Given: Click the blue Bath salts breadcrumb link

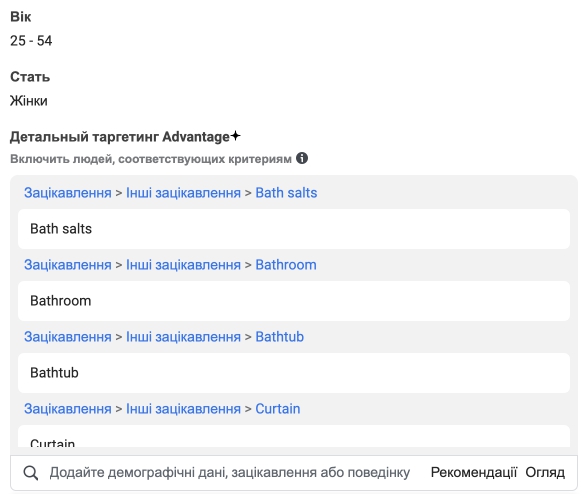Looking at the screenshot, I should (x=286, y=193).
